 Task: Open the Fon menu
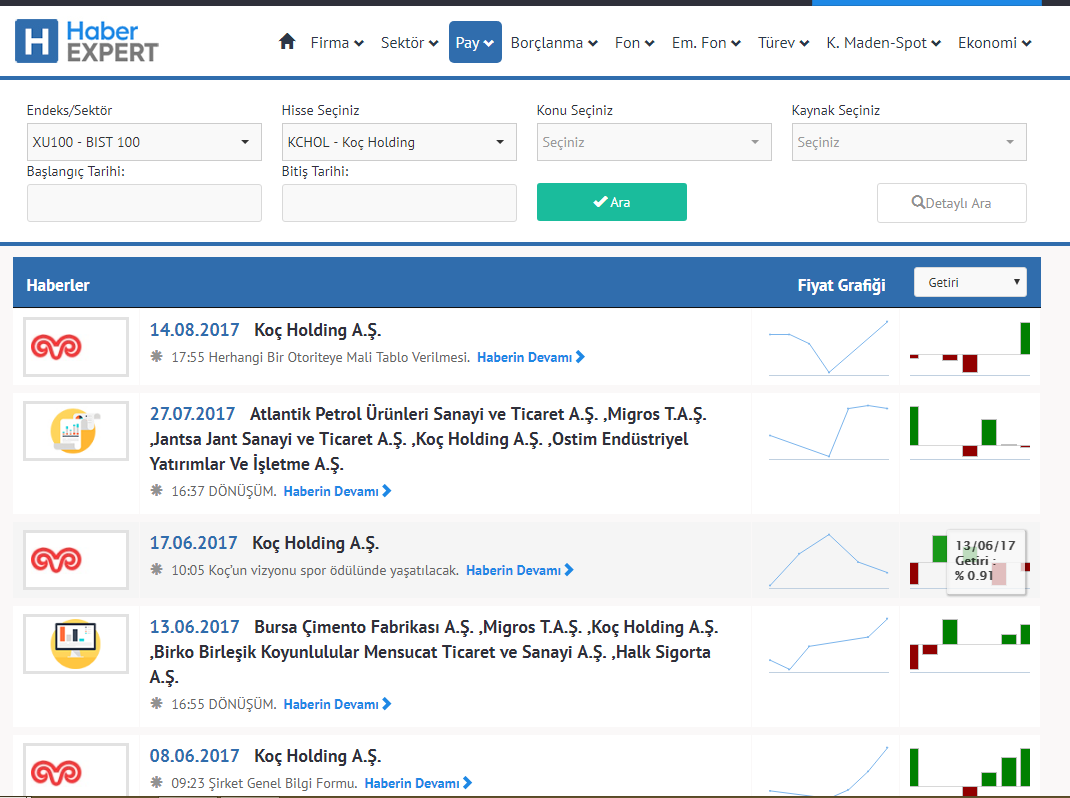click(x=635, y=42)
